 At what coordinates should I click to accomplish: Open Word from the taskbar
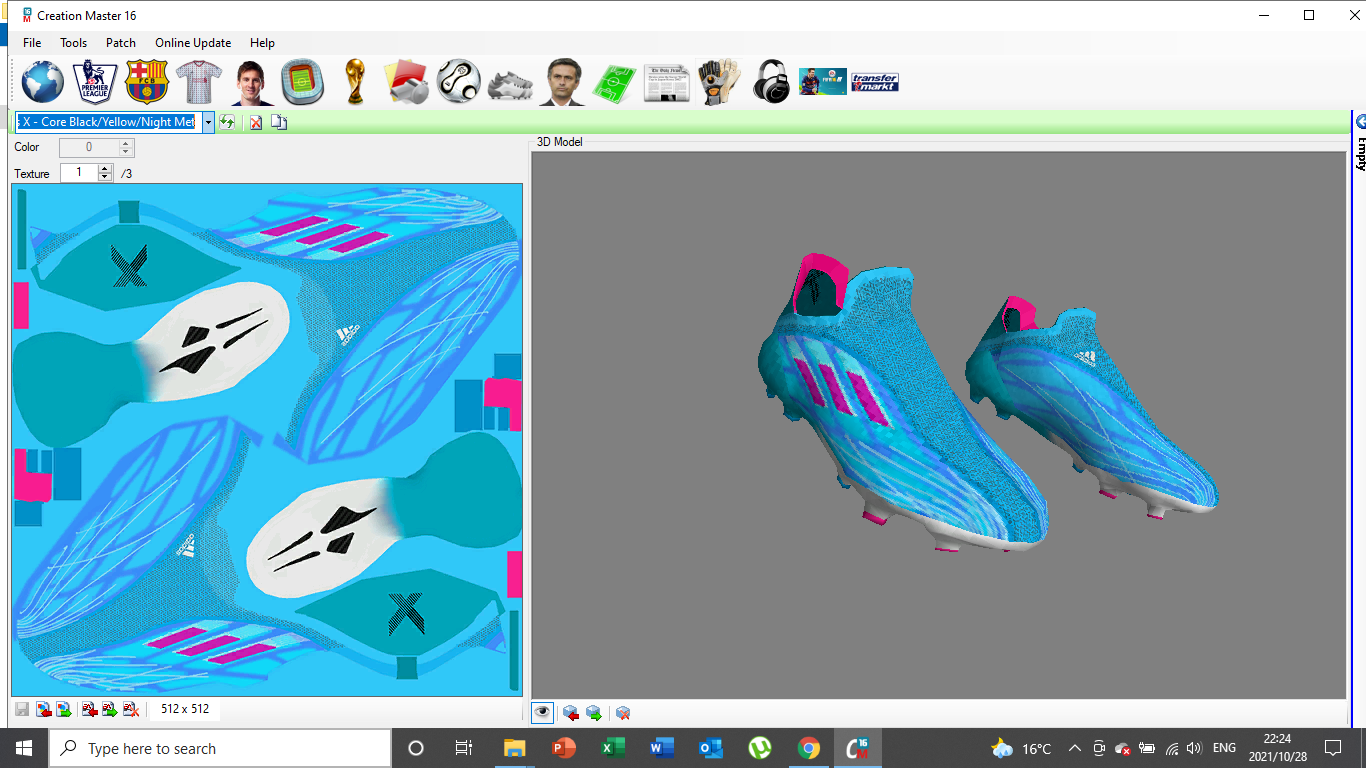point(662,748)
